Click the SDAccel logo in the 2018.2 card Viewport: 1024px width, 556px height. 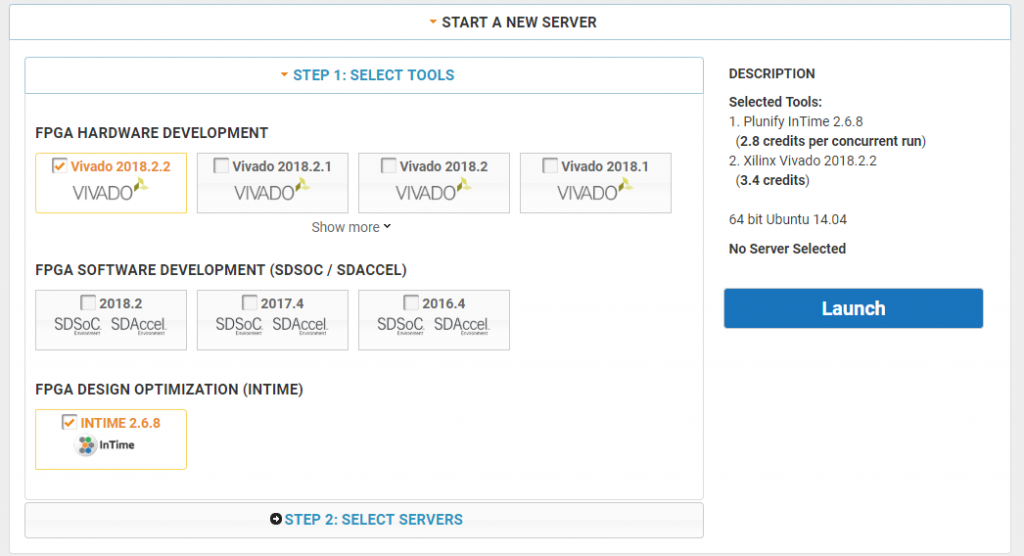click(x=138, y=325)
